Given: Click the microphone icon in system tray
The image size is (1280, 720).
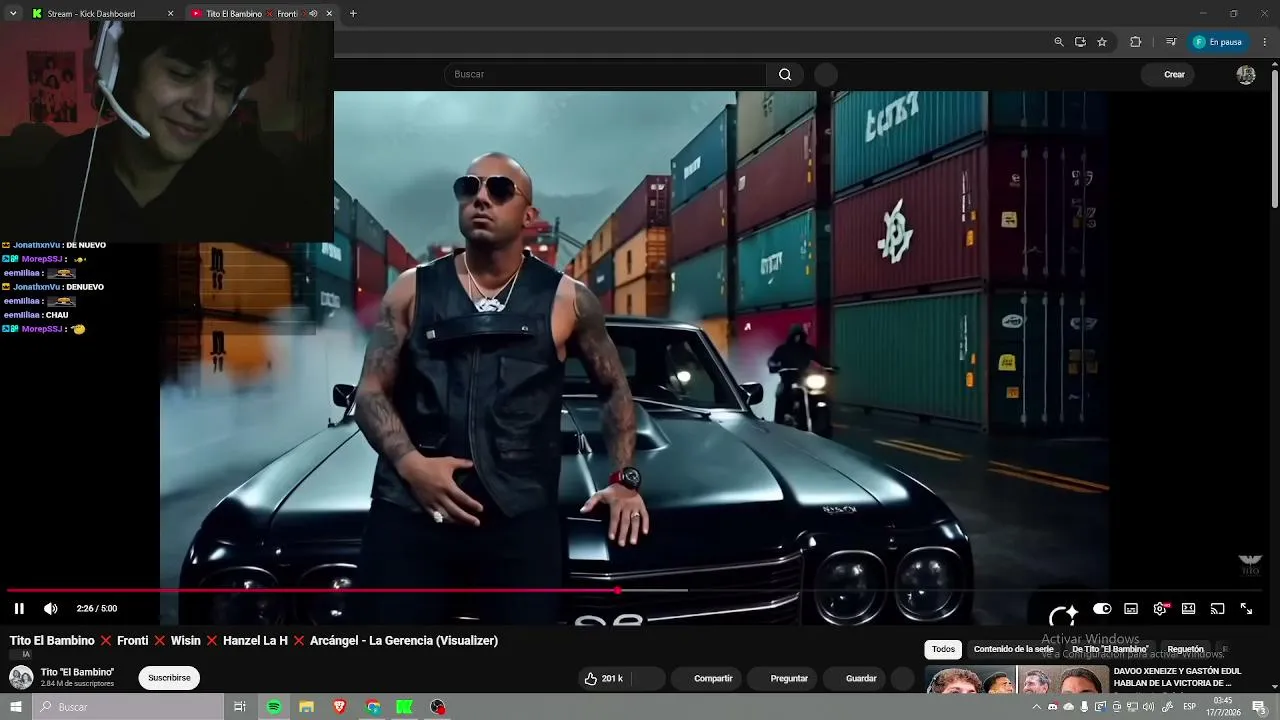Looking at the screenshot, I should [1084, 707].
